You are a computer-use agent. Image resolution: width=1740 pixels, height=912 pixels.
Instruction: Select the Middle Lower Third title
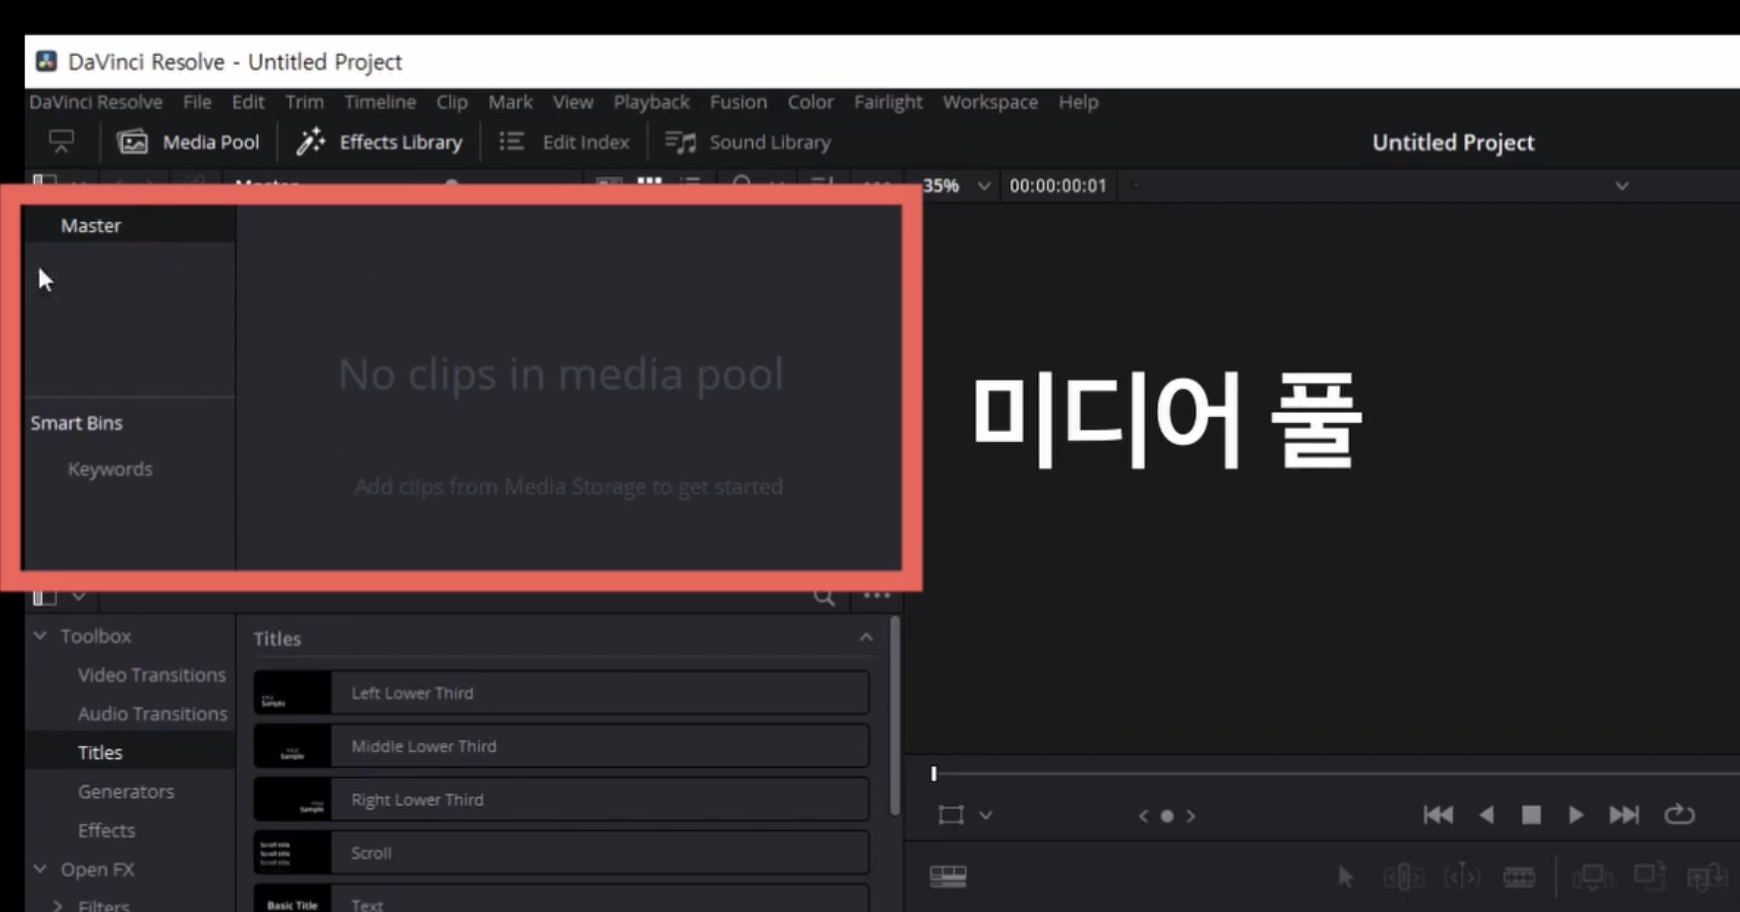tap(561, 746)
